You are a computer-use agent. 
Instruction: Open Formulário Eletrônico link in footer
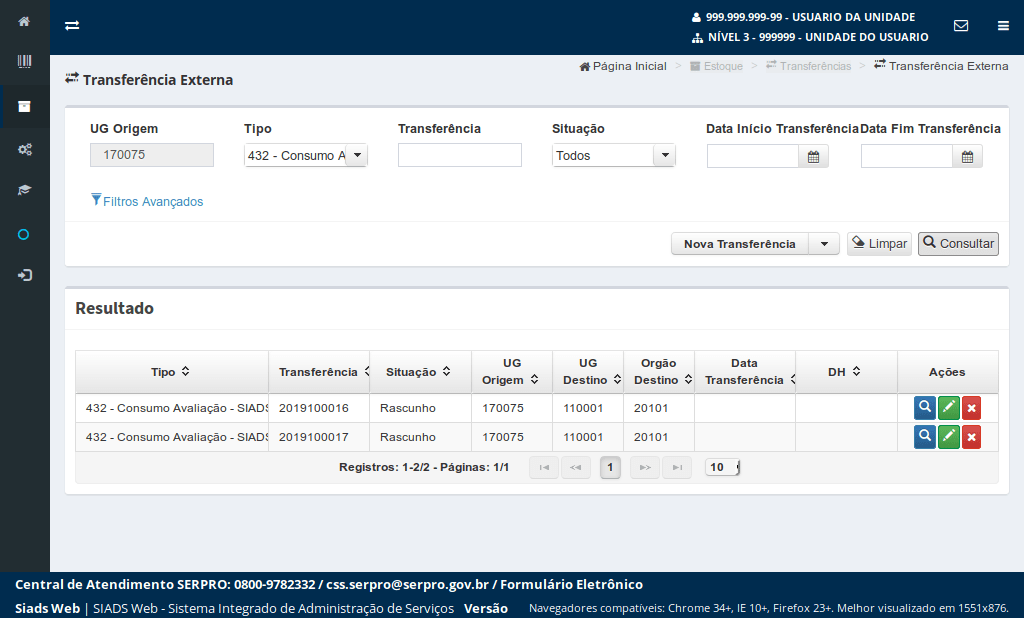pyautogui.click(x=571, y=584)
